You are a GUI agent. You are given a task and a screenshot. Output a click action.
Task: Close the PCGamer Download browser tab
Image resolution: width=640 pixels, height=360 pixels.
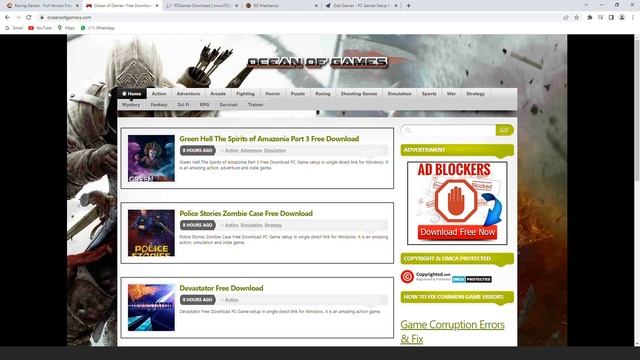click(236, 6)
